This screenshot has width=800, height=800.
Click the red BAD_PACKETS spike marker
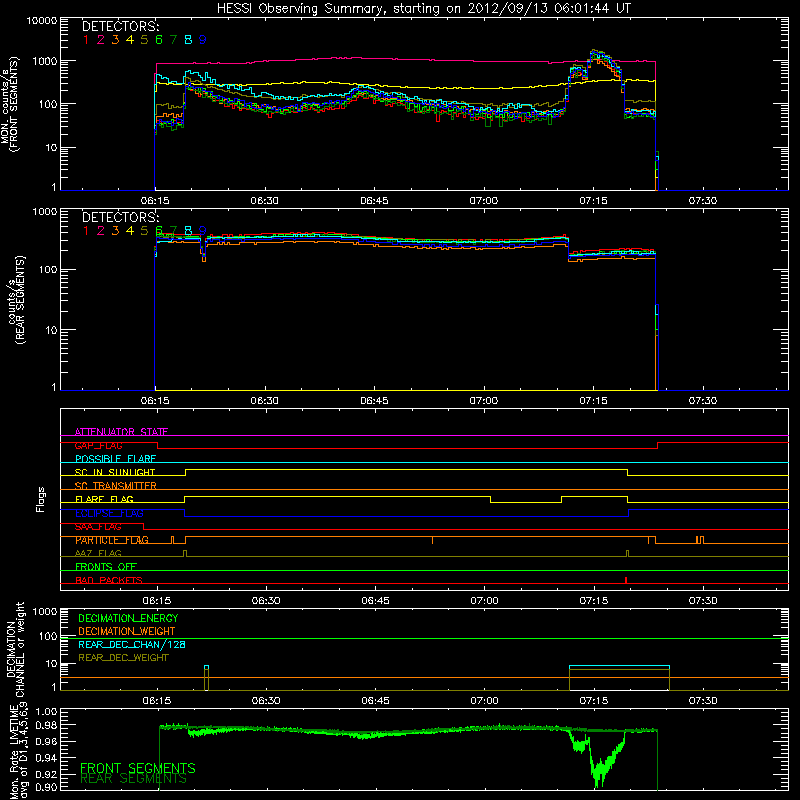click(x=626, y=580)
